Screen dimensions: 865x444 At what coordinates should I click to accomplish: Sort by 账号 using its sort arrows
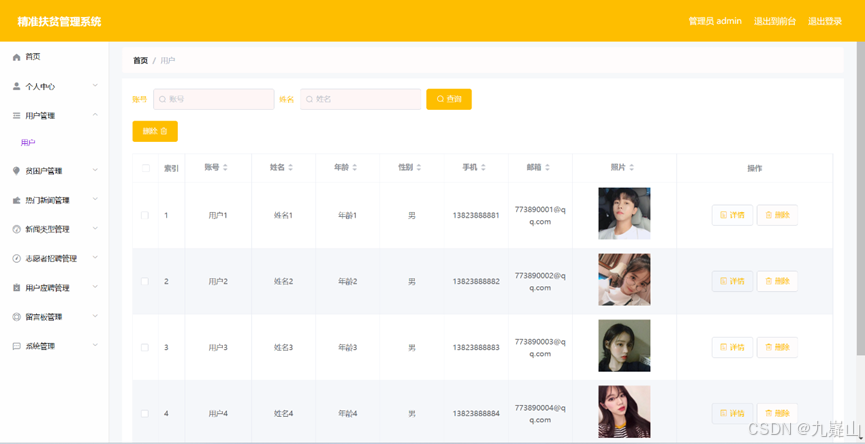225,167
